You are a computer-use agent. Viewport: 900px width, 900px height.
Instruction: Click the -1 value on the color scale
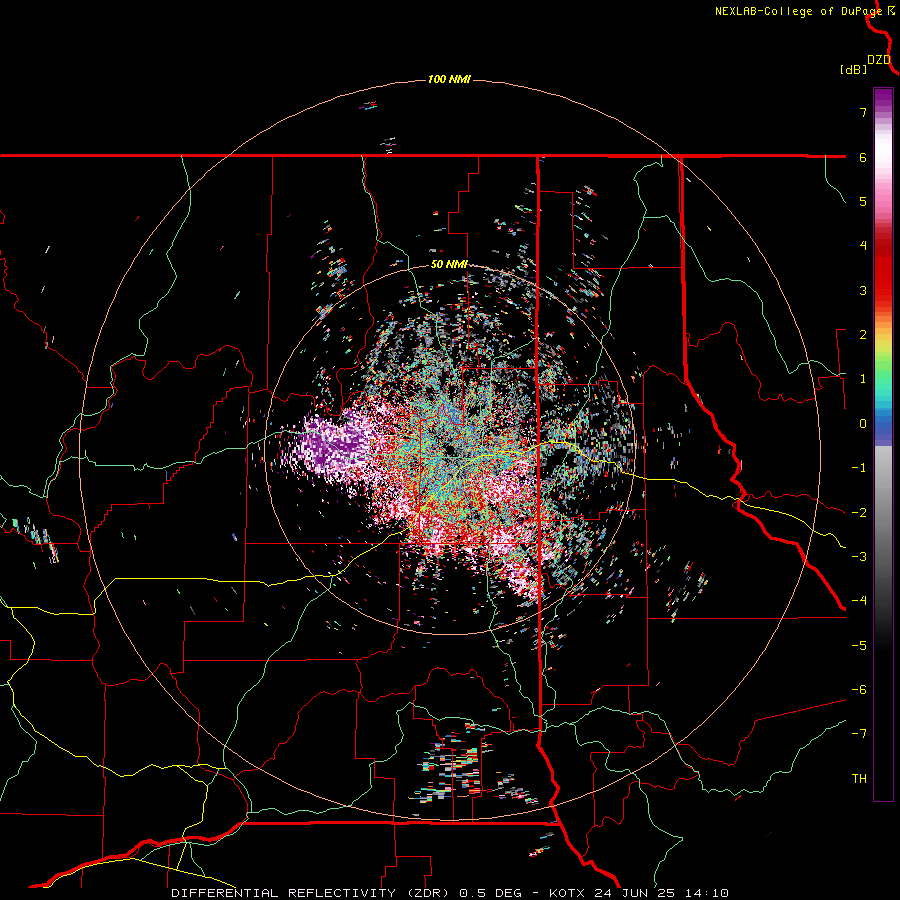click(859, 468)
